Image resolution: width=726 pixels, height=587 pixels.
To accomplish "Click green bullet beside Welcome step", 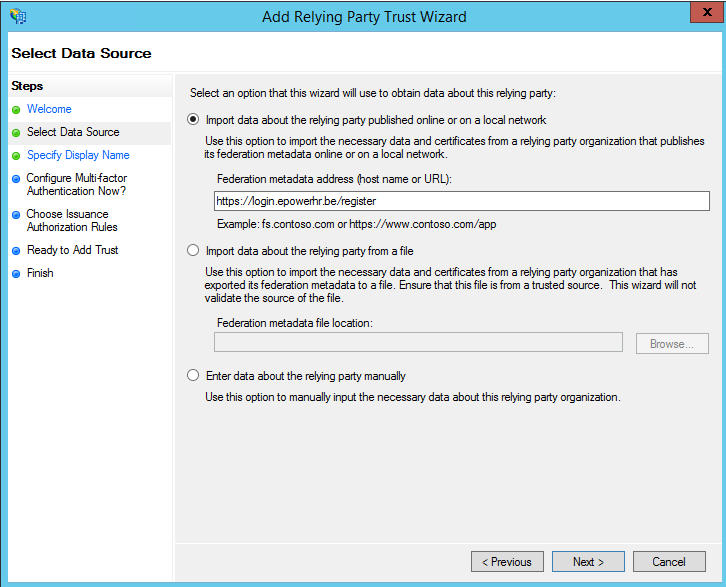I will click(x=16, y=110).
